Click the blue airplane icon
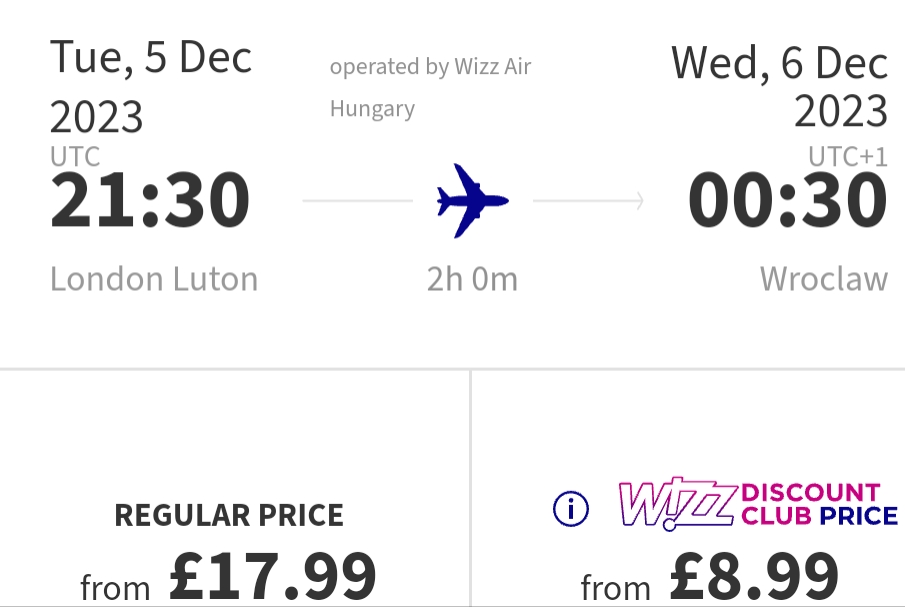905x607 pixels. (x=473, y=201)
